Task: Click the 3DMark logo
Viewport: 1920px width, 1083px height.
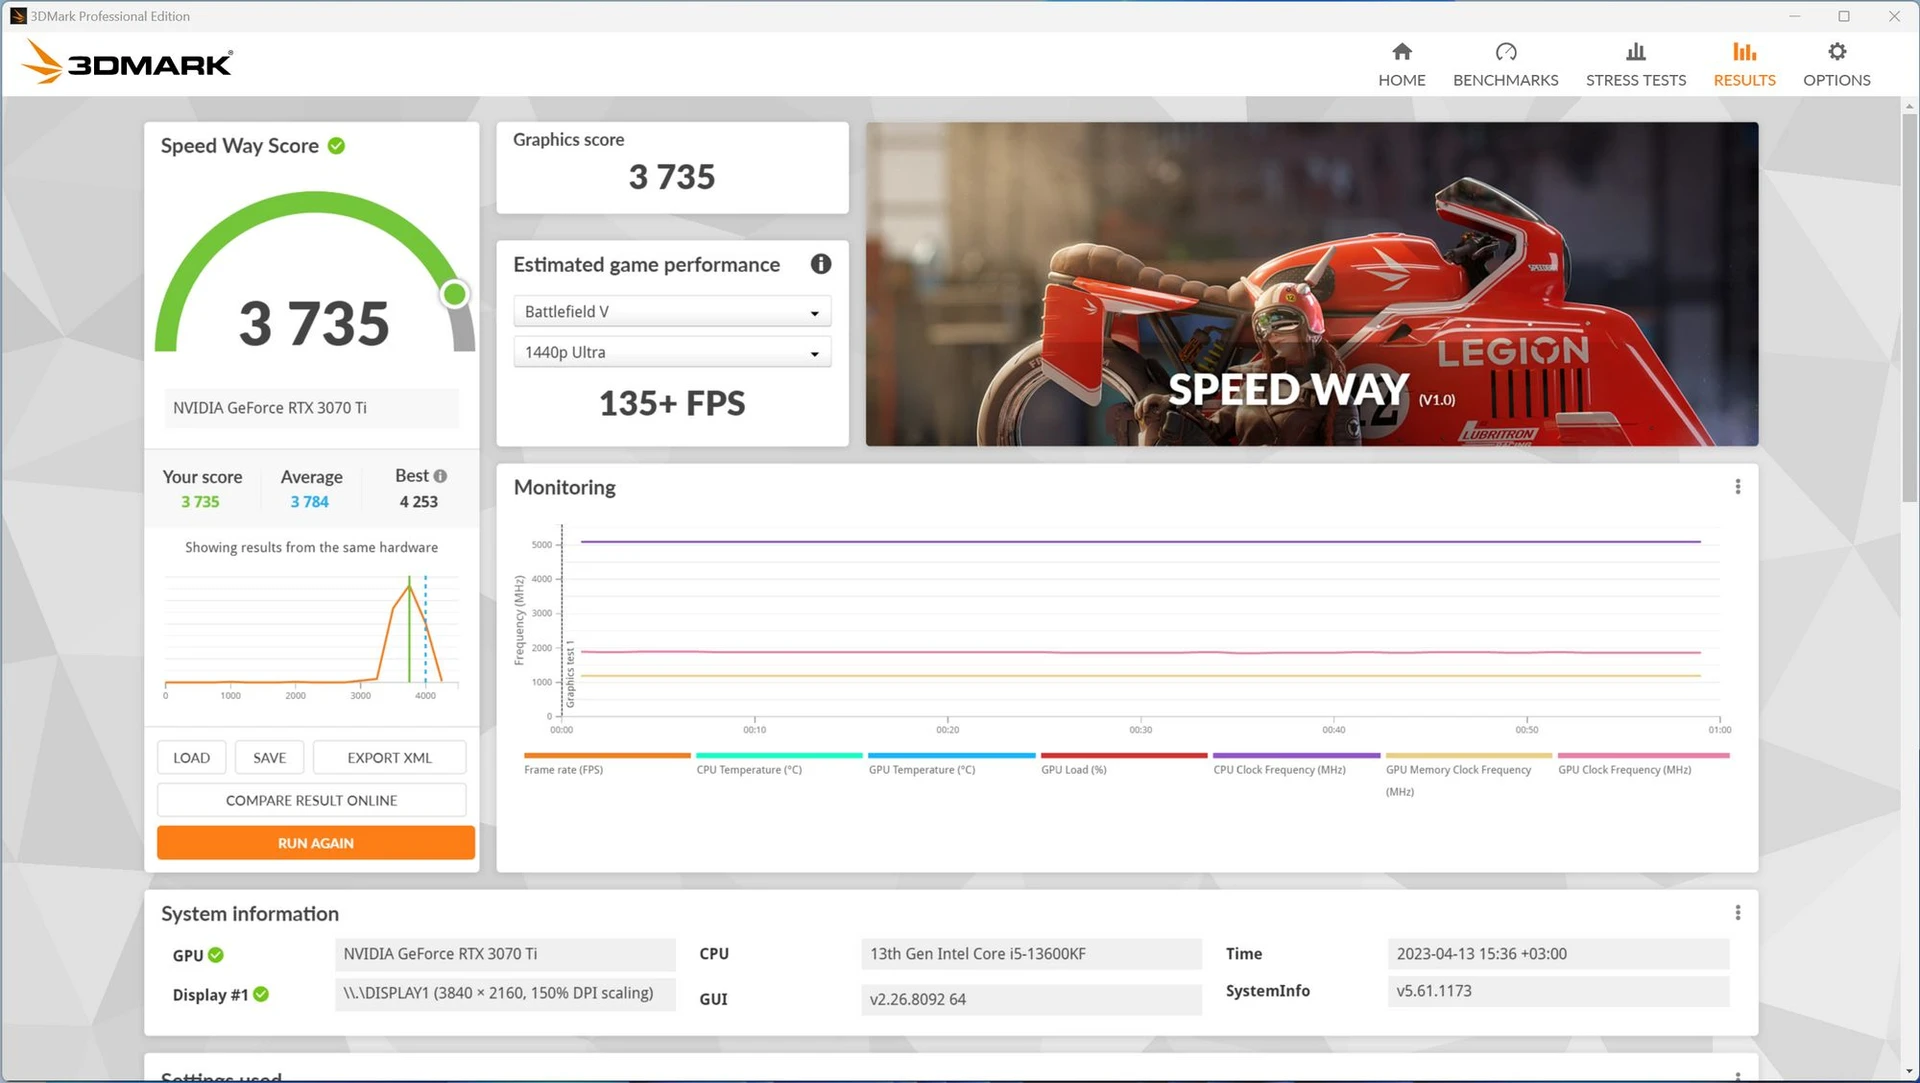Action: coord(127,62)
